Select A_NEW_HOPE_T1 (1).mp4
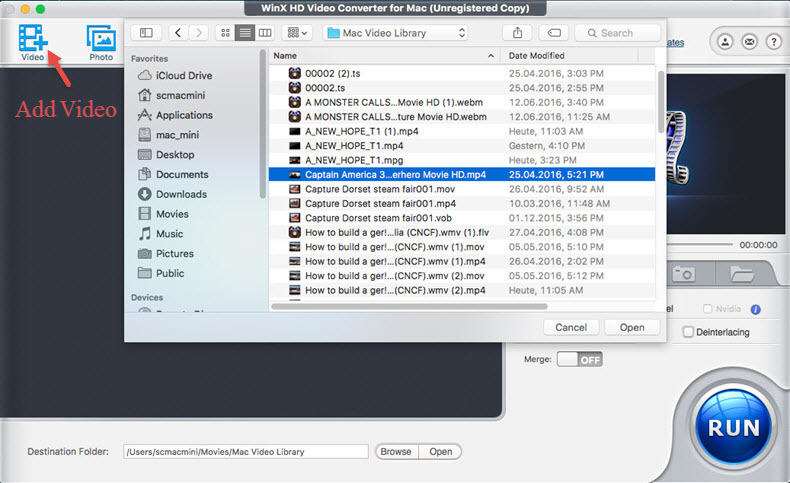 tap(462, 131)
